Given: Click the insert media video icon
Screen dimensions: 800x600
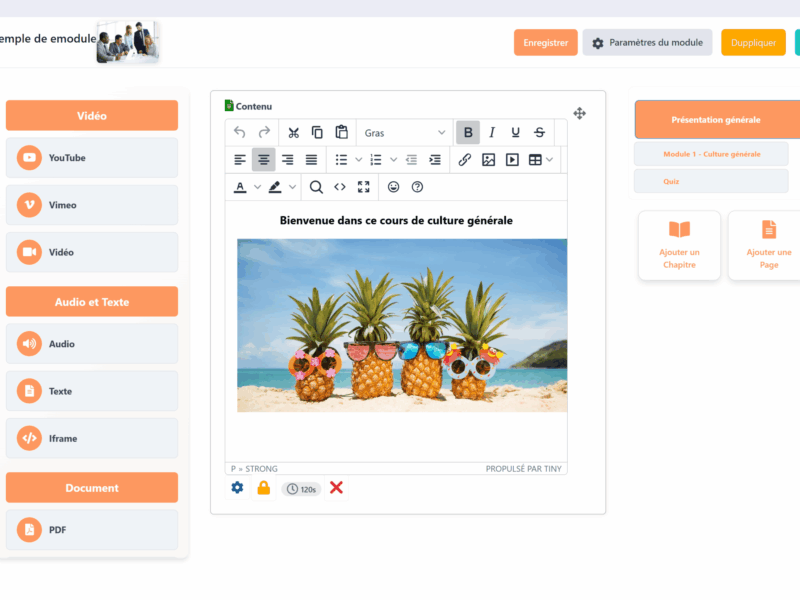Looking at the screenshot, I should point(512,160).
